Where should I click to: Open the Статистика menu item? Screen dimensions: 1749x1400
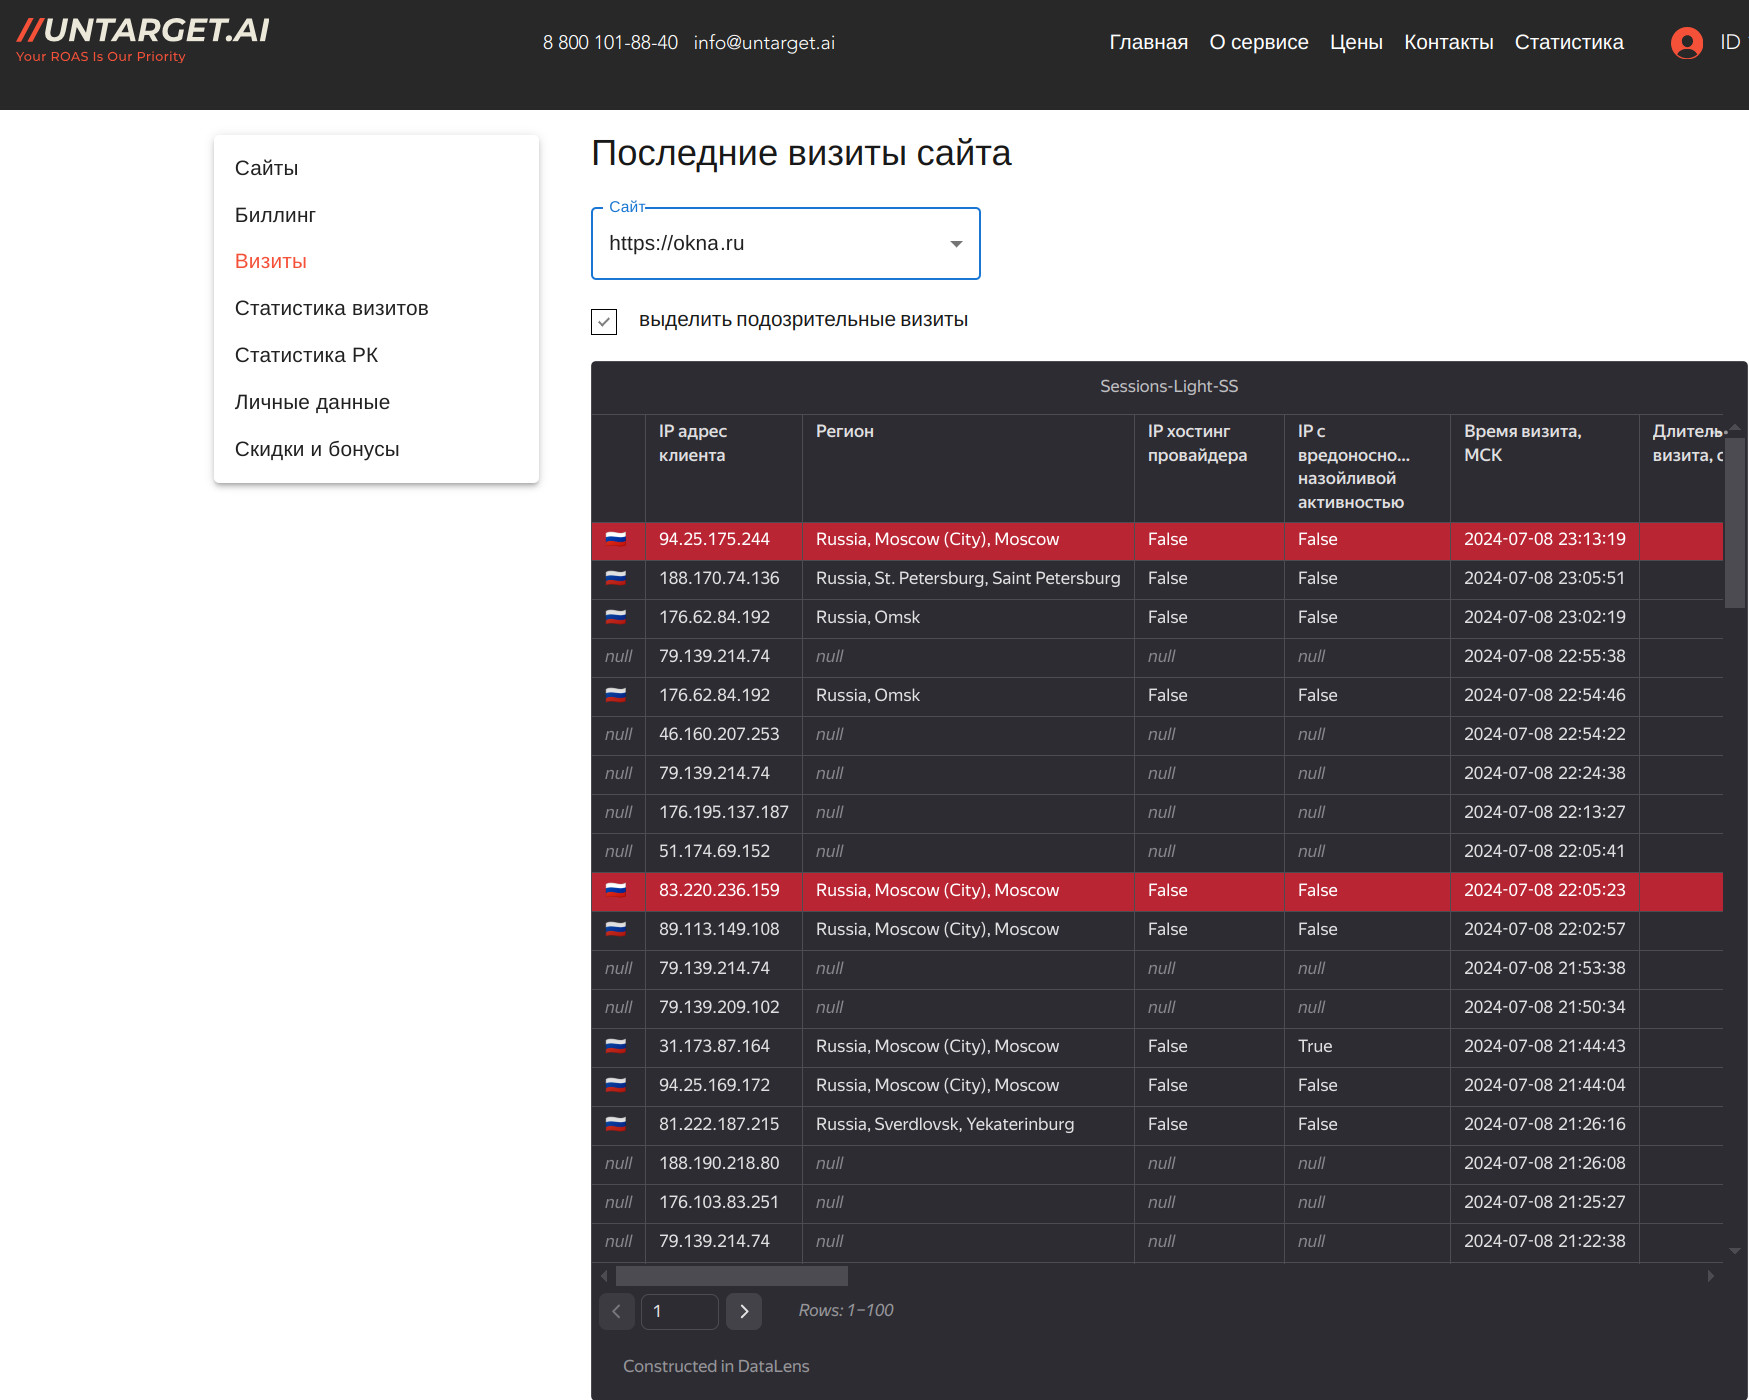pos(1569,42)
